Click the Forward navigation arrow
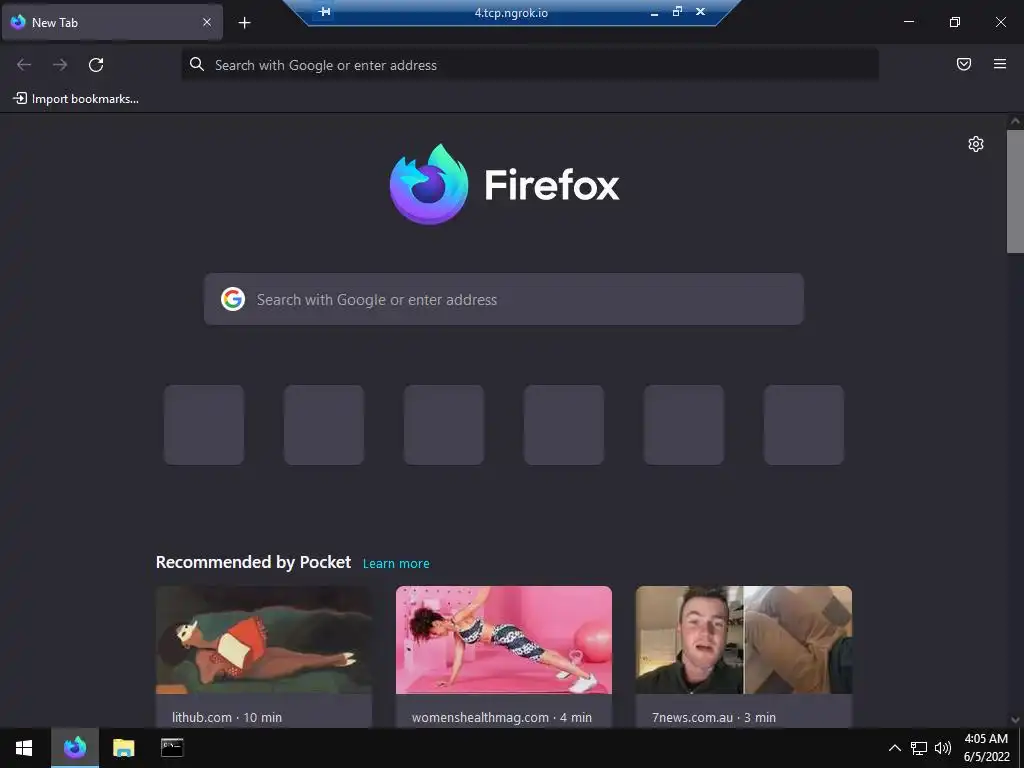The width and height of the screenshot is (1024, 768). click(x=60, y=65)
